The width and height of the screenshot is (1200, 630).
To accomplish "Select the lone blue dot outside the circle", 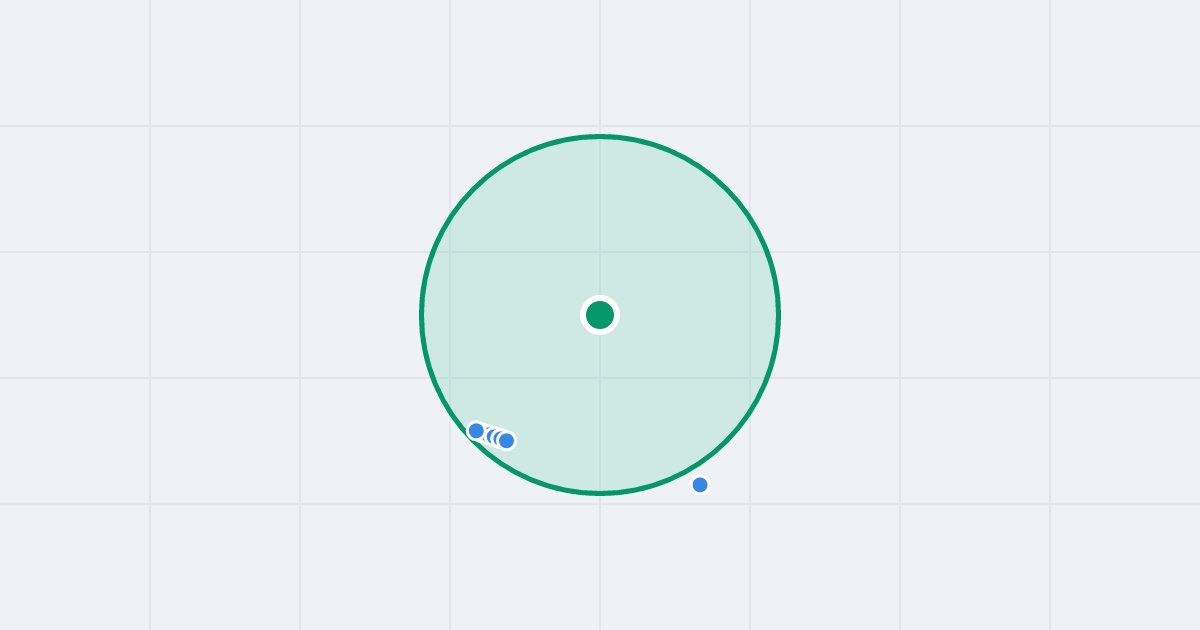I will [x=700, y=485].
